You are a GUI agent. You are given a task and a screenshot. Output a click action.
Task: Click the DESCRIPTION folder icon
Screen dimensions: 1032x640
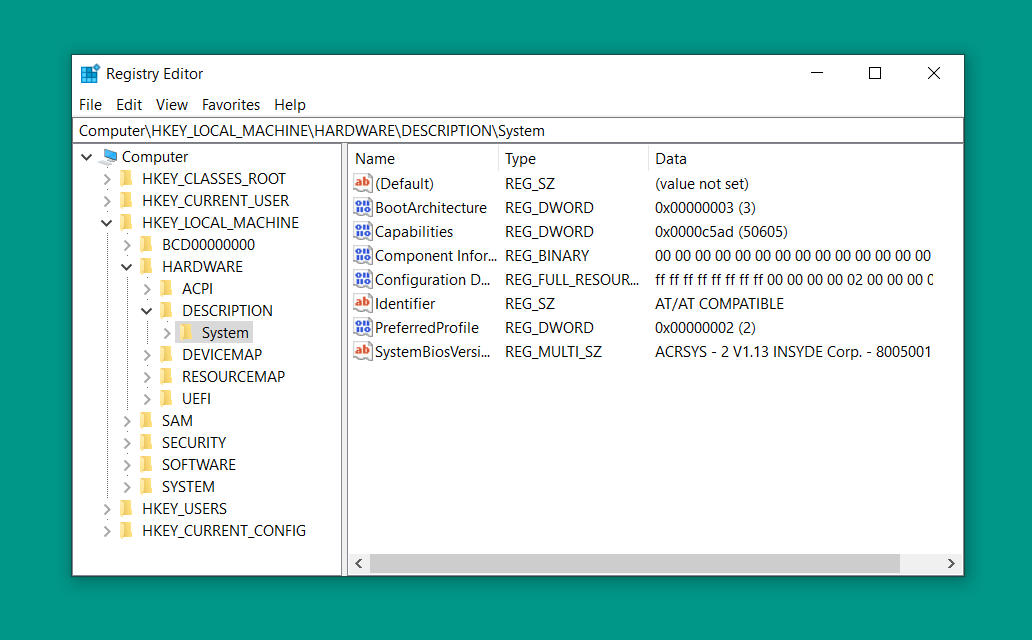coord(167,311)
